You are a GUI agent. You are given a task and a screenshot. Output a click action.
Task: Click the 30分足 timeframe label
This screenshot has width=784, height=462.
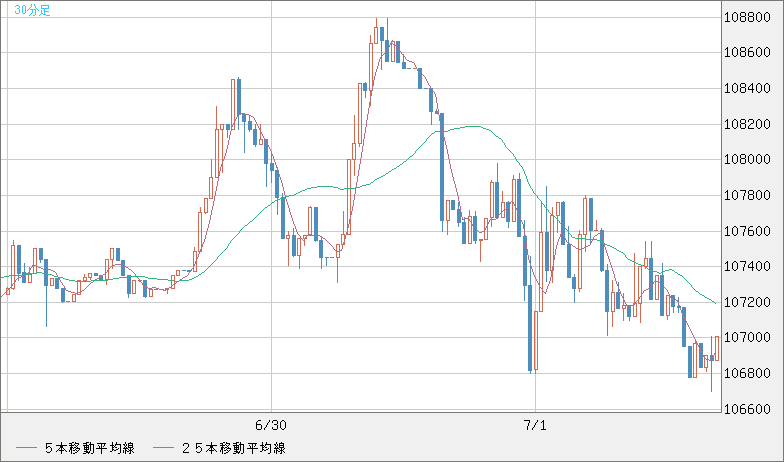pyautogui.click(x=32, y=10)
